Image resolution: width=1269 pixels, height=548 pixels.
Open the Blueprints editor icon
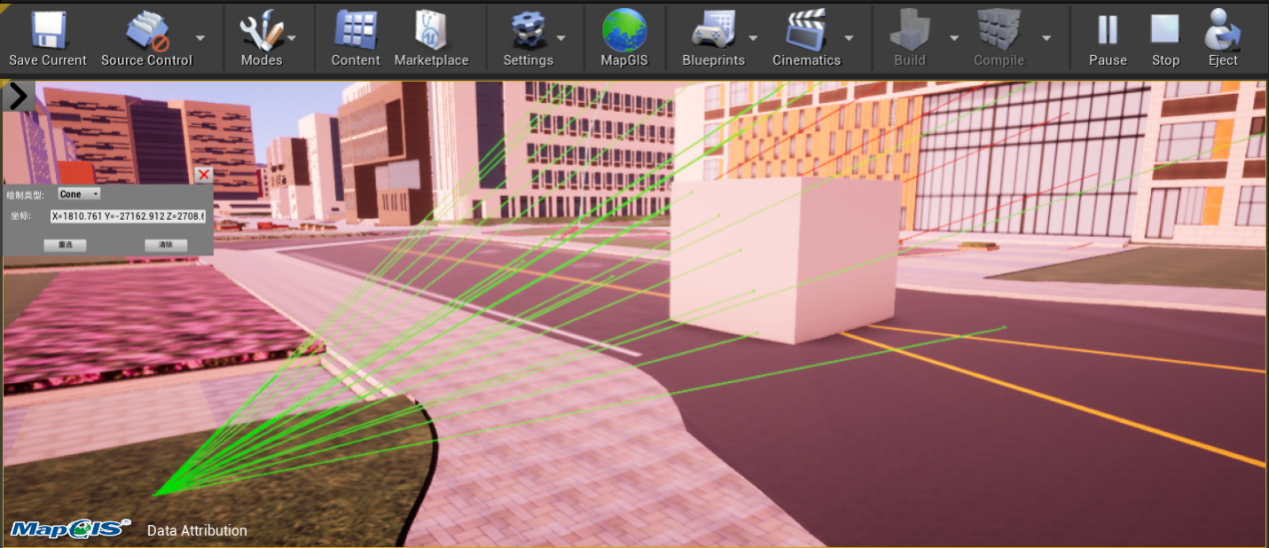(x=712, y=30)
